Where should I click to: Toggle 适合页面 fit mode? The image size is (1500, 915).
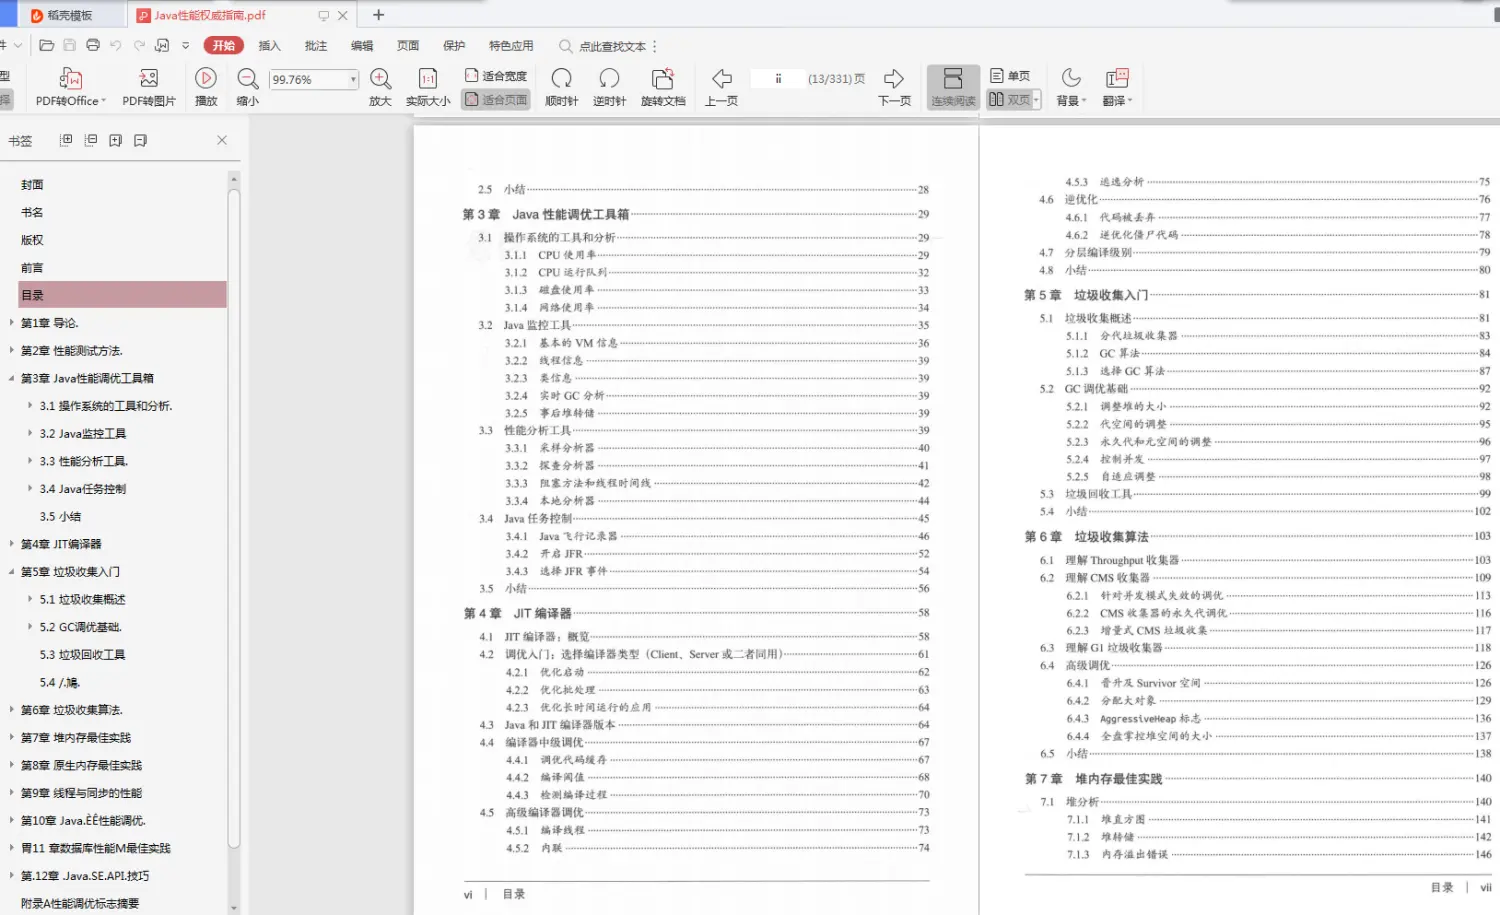496,100
